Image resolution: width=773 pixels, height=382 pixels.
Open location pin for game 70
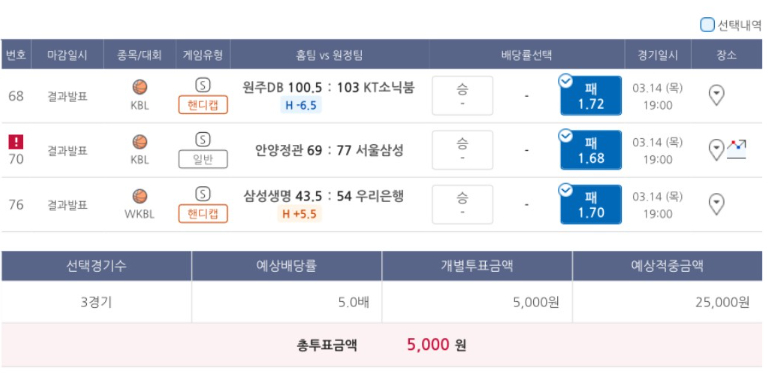(716, 149)
